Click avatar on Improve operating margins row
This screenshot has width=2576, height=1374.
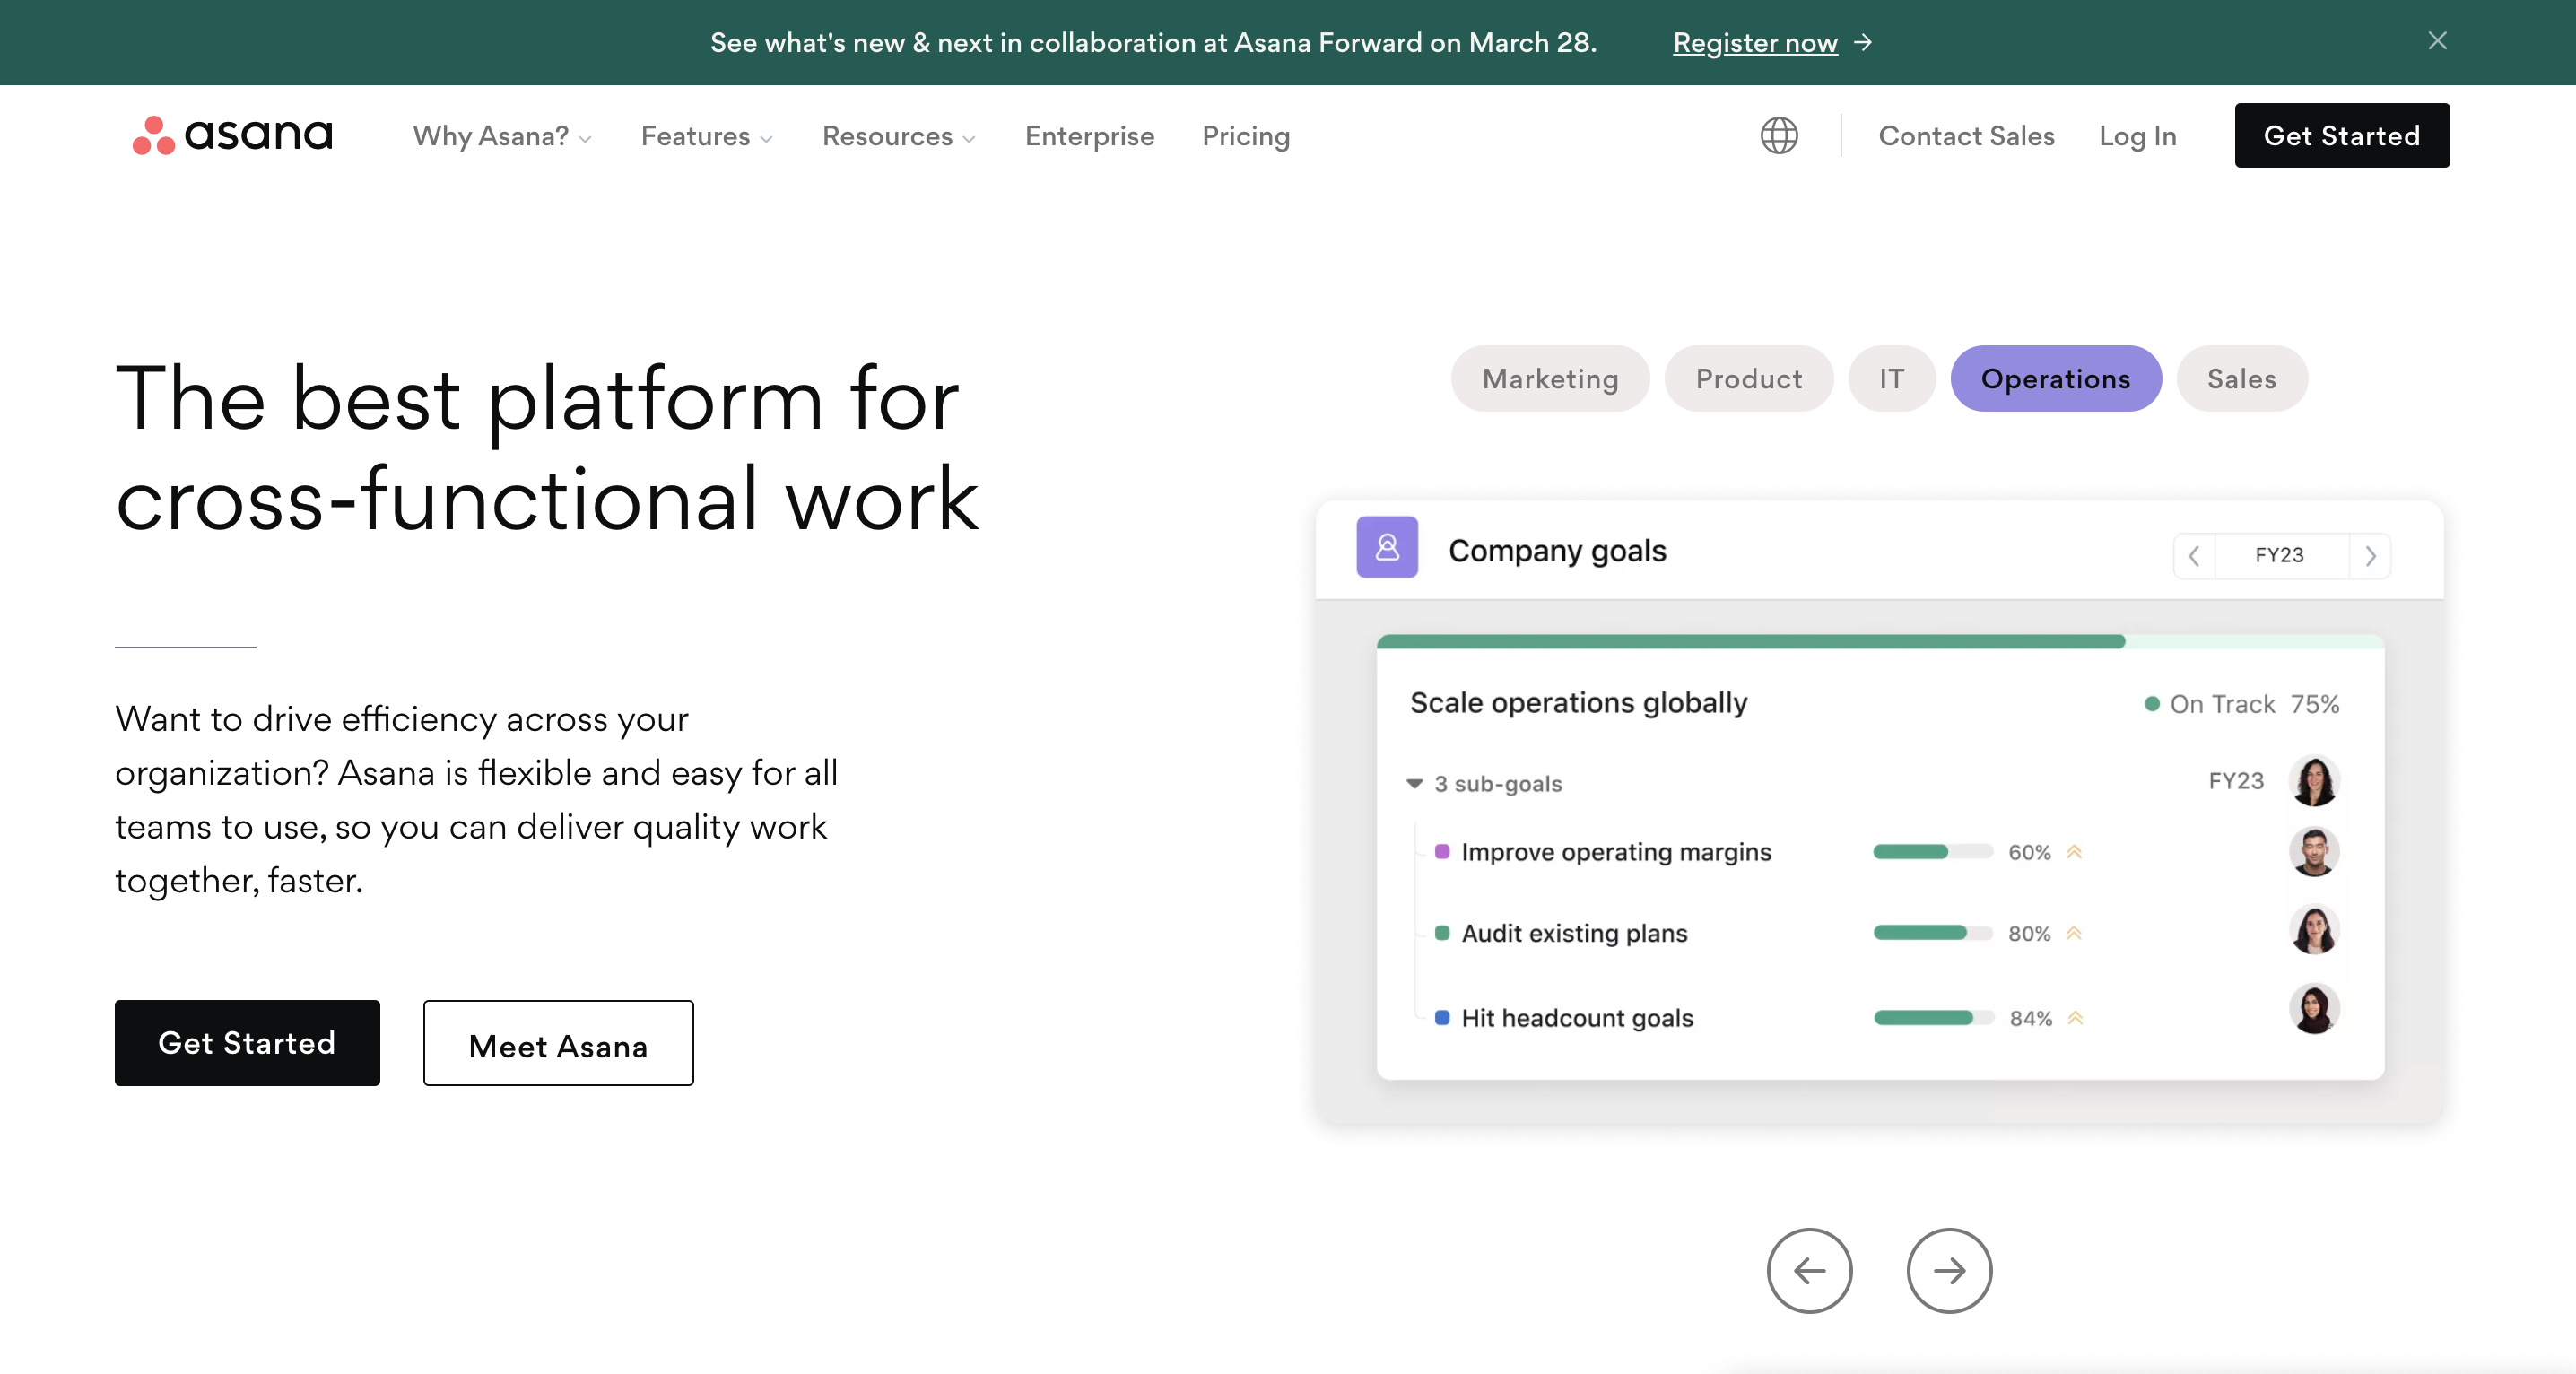click(x=2314, y=852)
